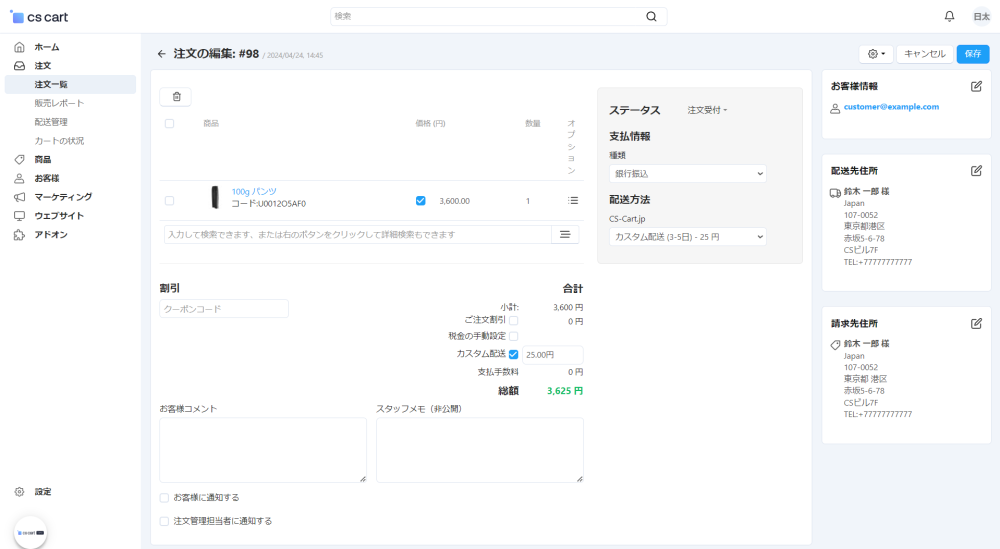
Task: Click the truck icon in 配送先住所
Action: (x=835, y=193)
